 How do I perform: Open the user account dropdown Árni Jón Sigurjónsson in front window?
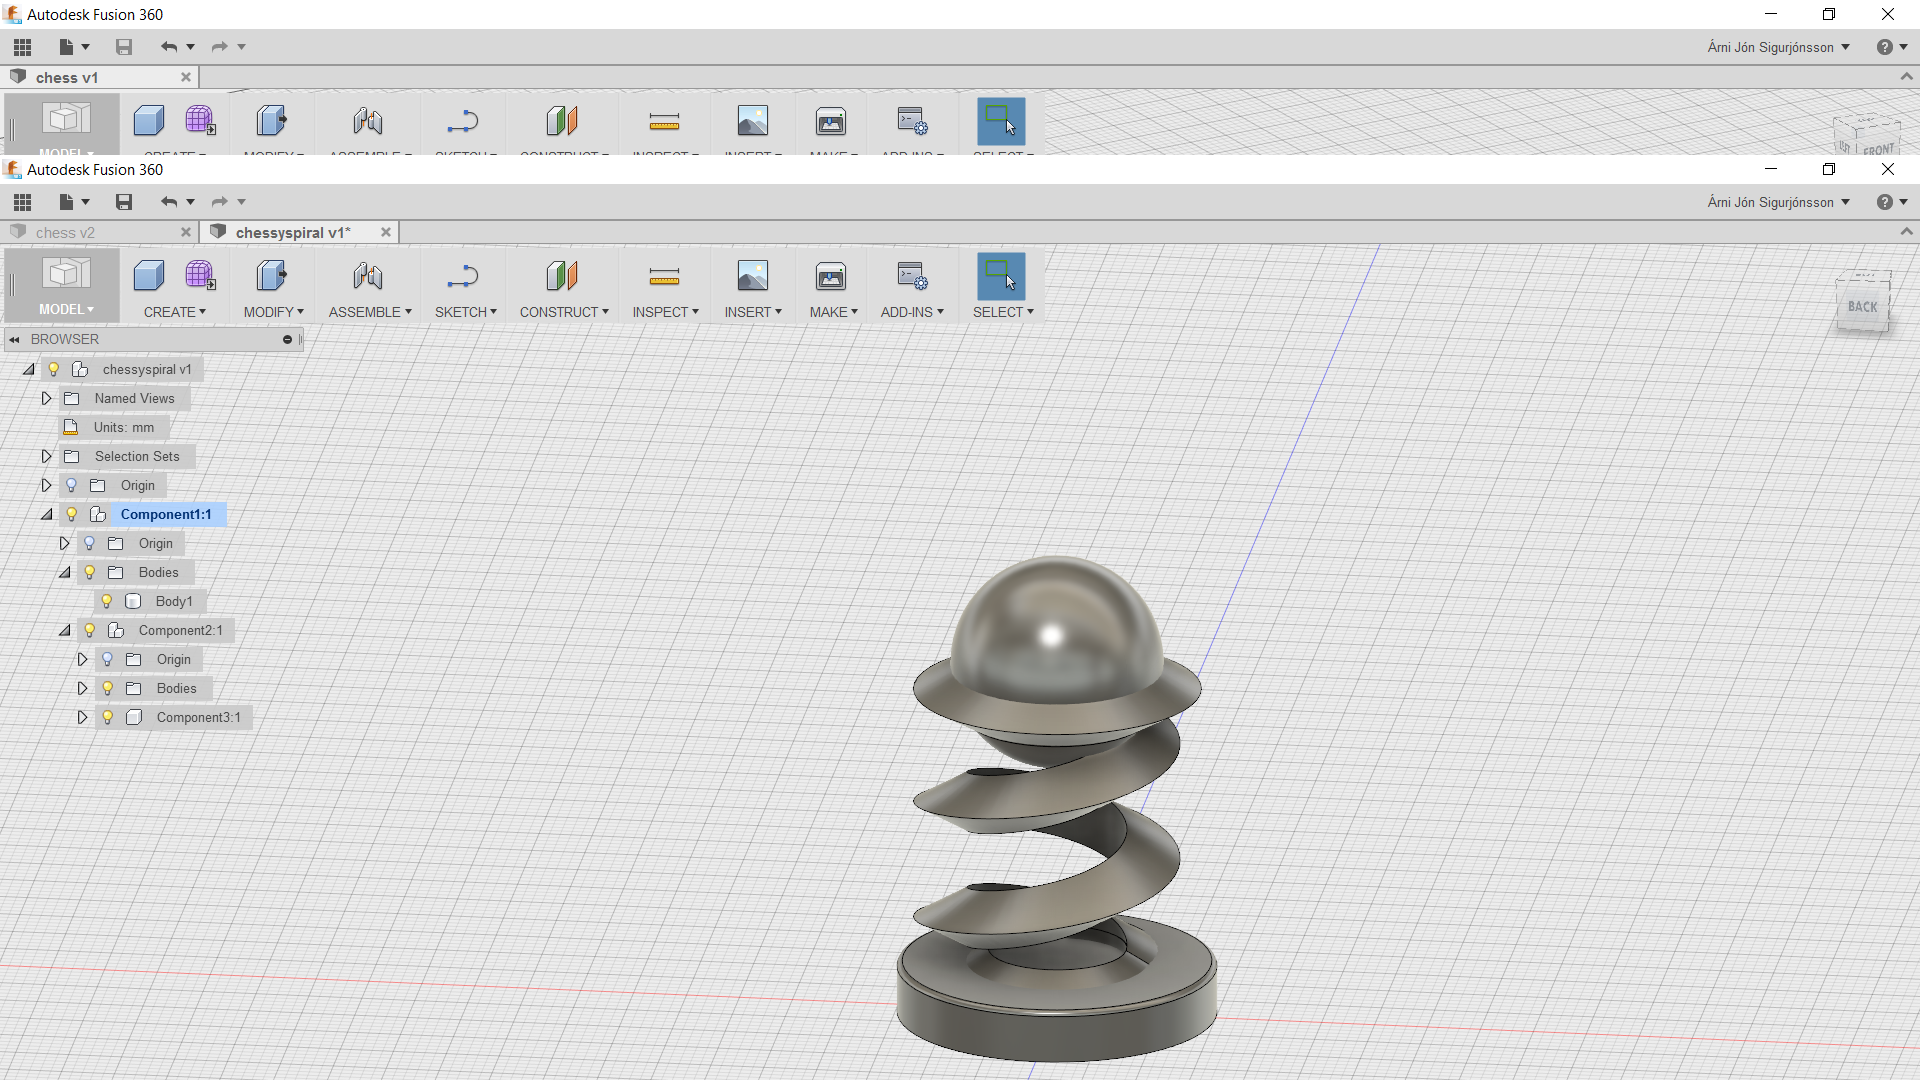pos(1778,202)
